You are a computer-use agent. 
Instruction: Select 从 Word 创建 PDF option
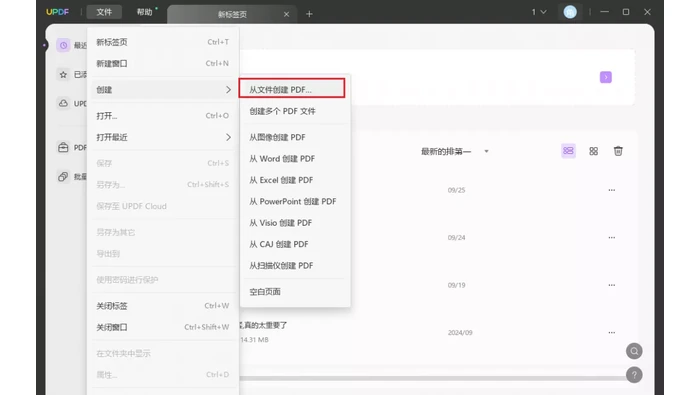click(295, 158)
